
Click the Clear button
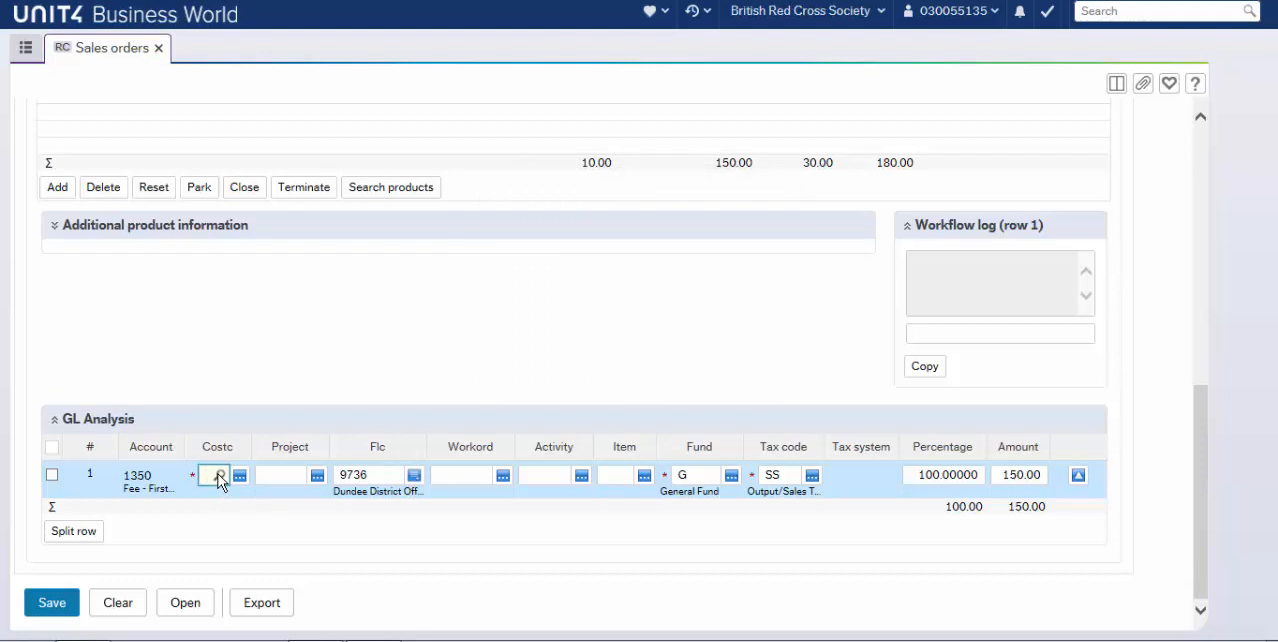click(x=118, y=603)
